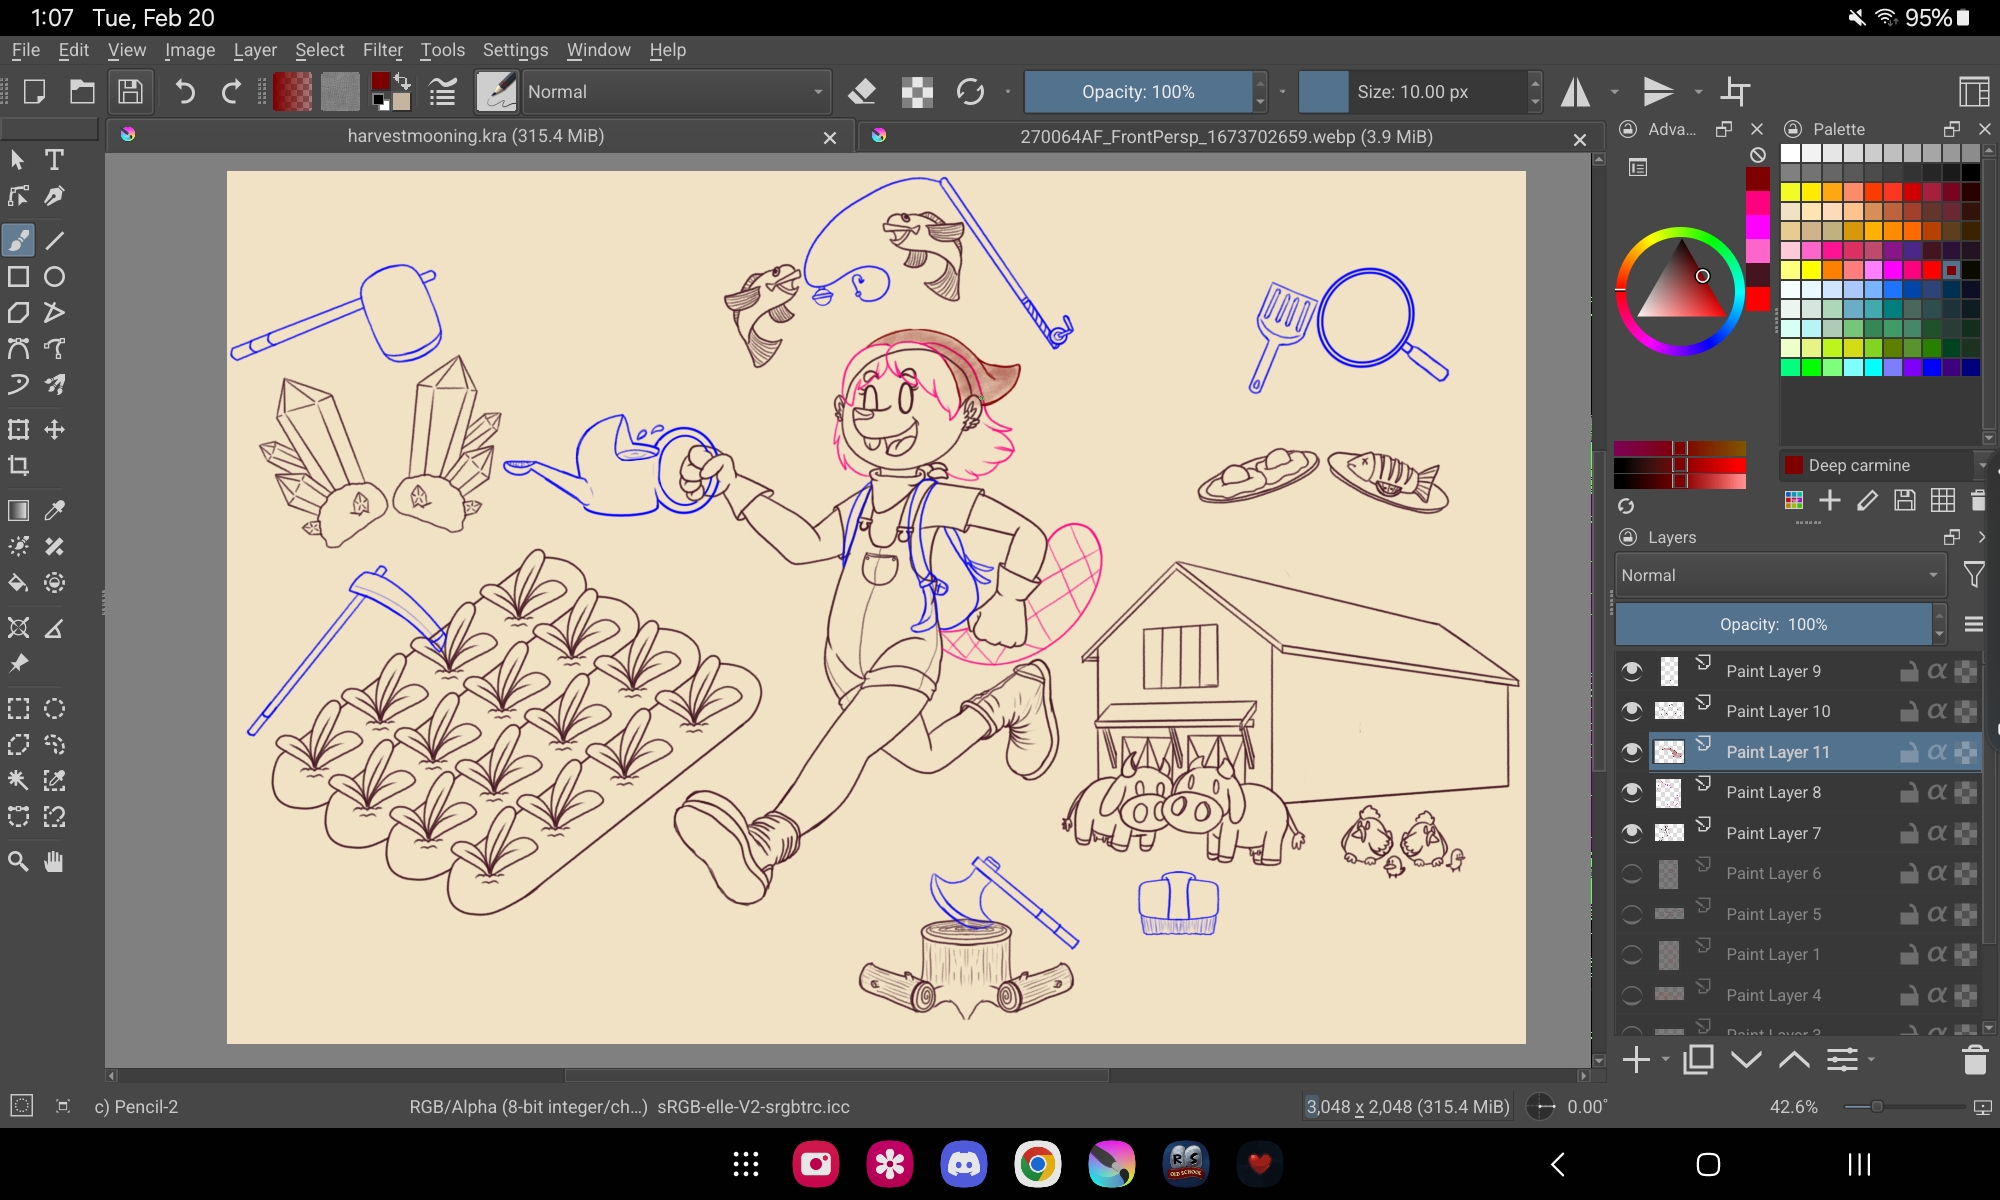Click the horizontal mirror tool icon
Viewport: 2000px width, 1200px height.
(x=1576, y=92)
